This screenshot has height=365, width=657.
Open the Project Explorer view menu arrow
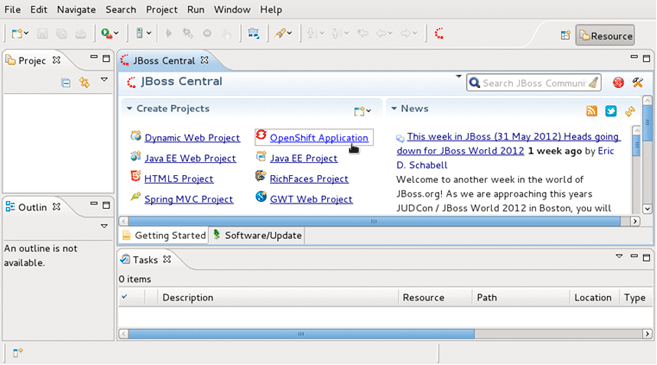pos(104,79)
